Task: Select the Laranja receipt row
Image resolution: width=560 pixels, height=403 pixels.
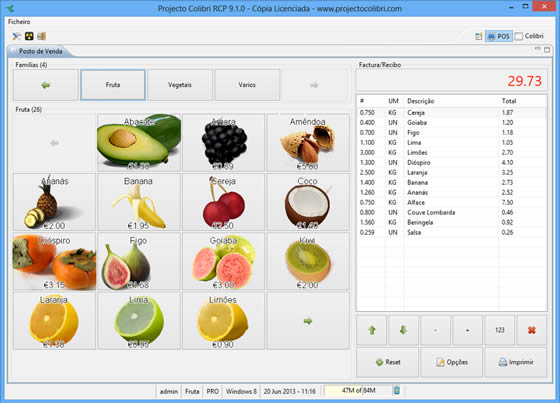Action: (x=451, y=173)
